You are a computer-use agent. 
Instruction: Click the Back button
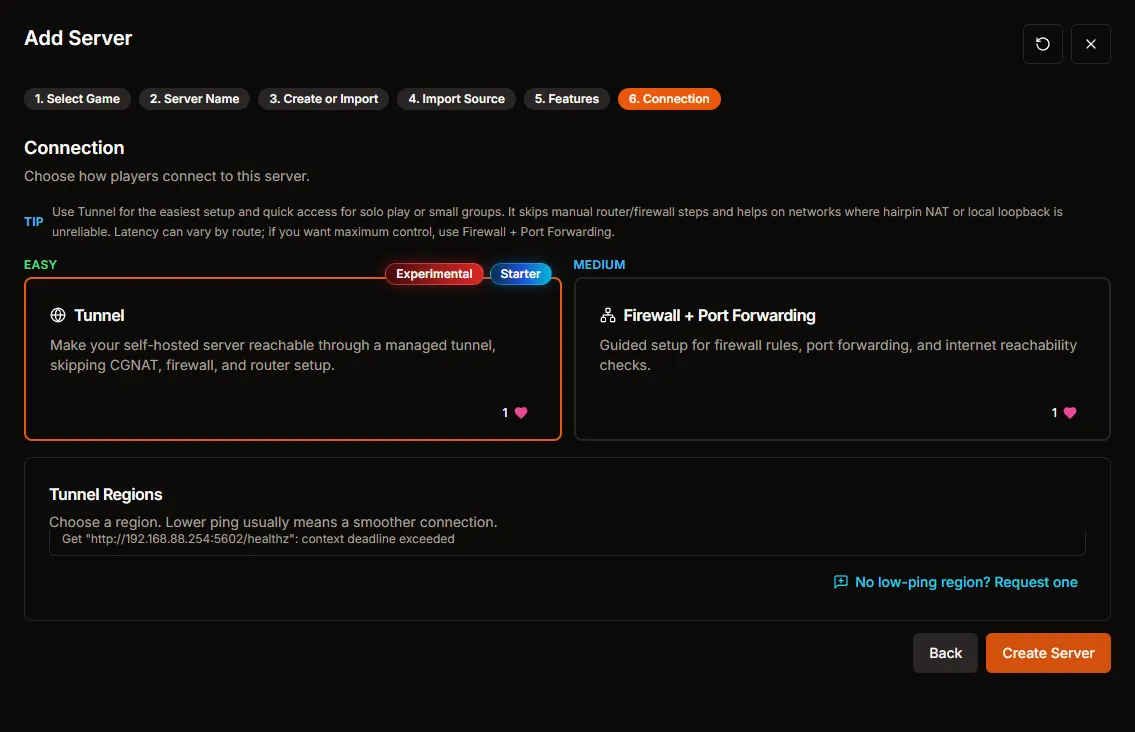pos(944,652)
